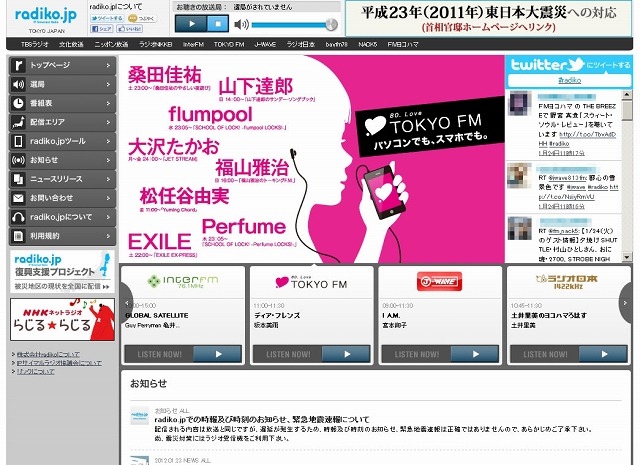Click the Facebook share button
640x465 pixels.
[x=101, y=29]
